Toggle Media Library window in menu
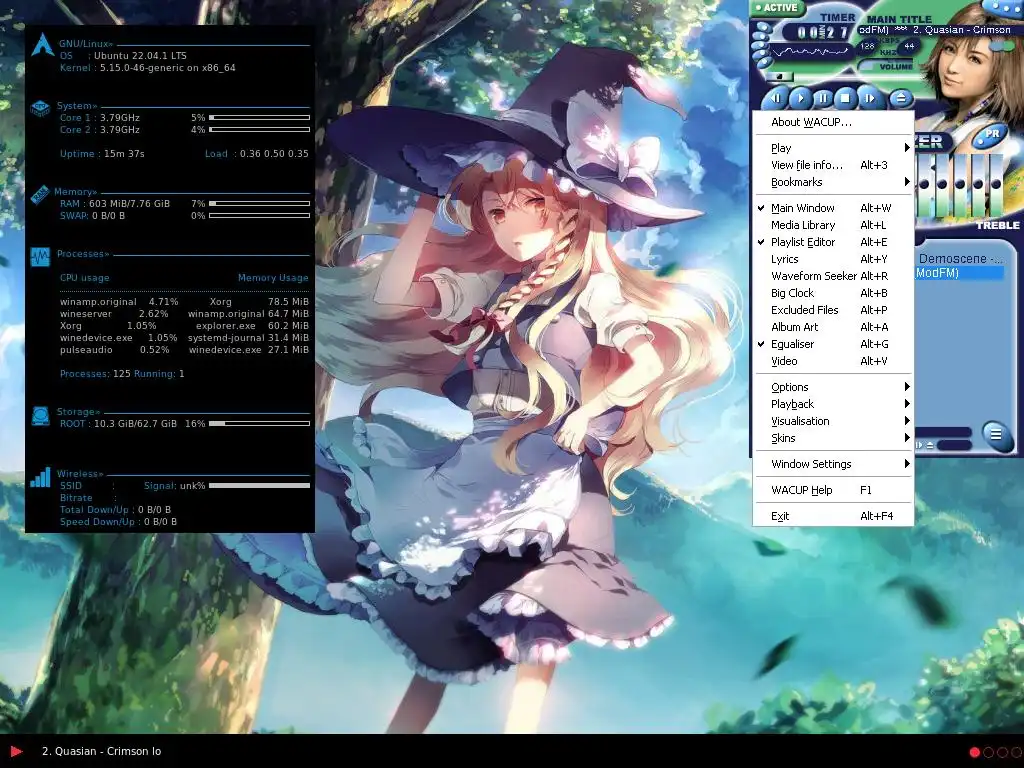 [833, 225]
